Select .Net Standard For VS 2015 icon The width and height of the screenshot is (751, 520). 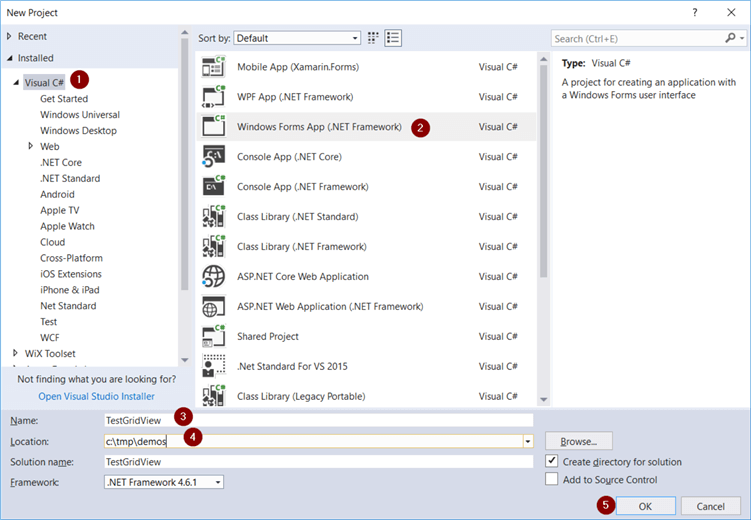[213, 366]
